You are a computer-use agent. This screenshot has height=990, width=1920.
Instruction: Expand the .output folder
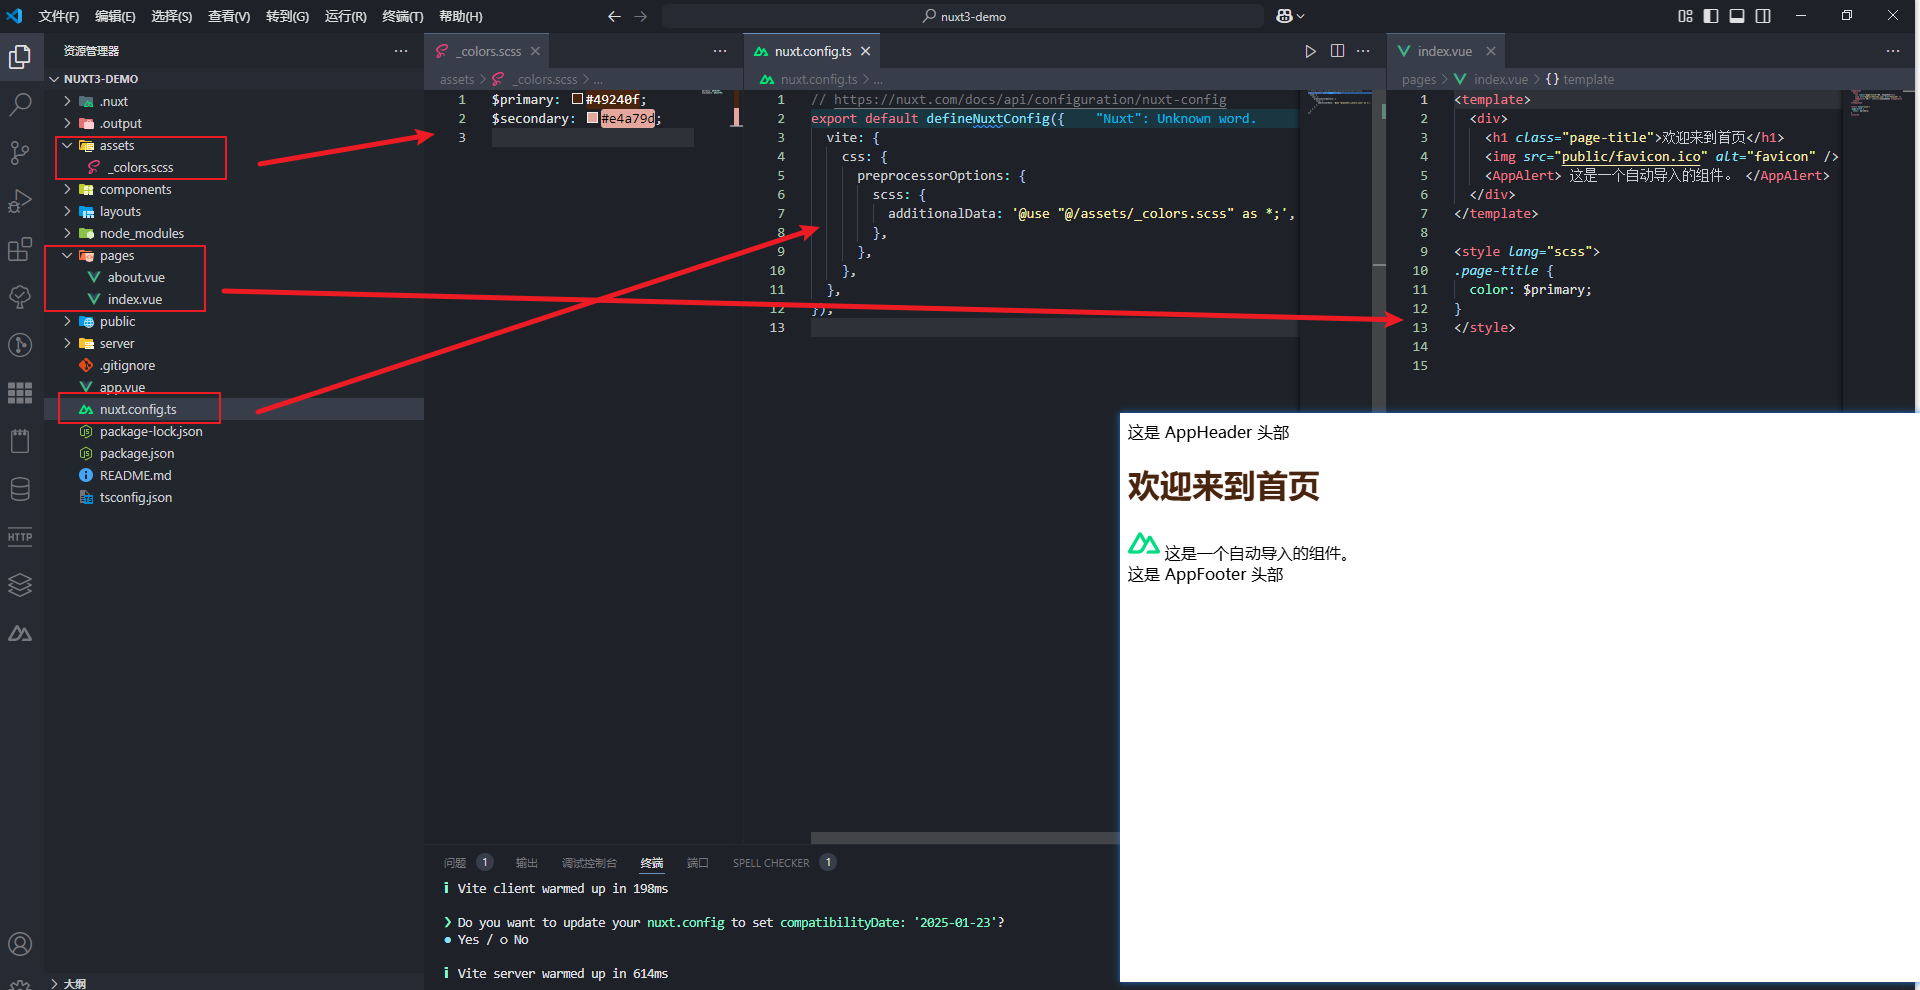67,123
